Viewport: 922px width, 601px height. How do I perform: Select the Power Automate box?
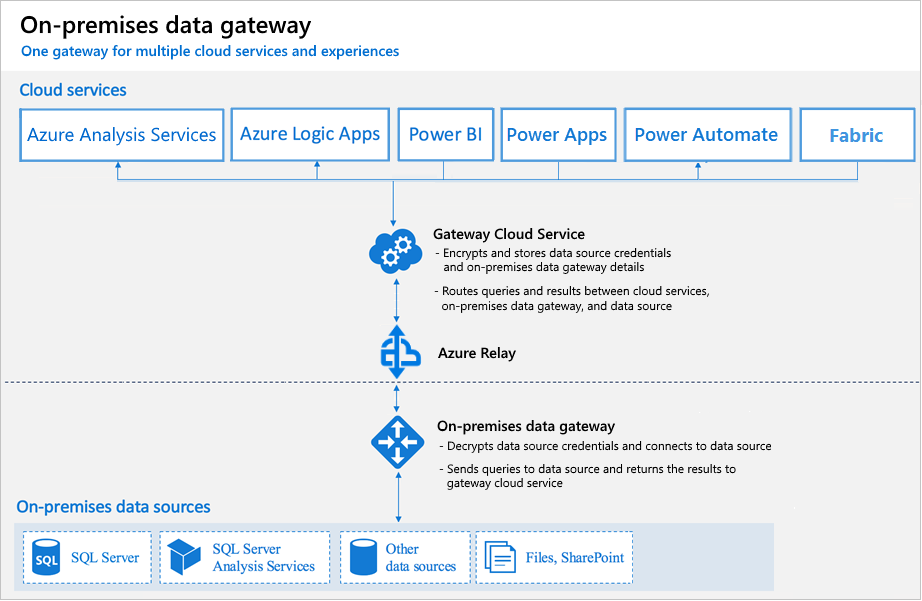point(707,134)
